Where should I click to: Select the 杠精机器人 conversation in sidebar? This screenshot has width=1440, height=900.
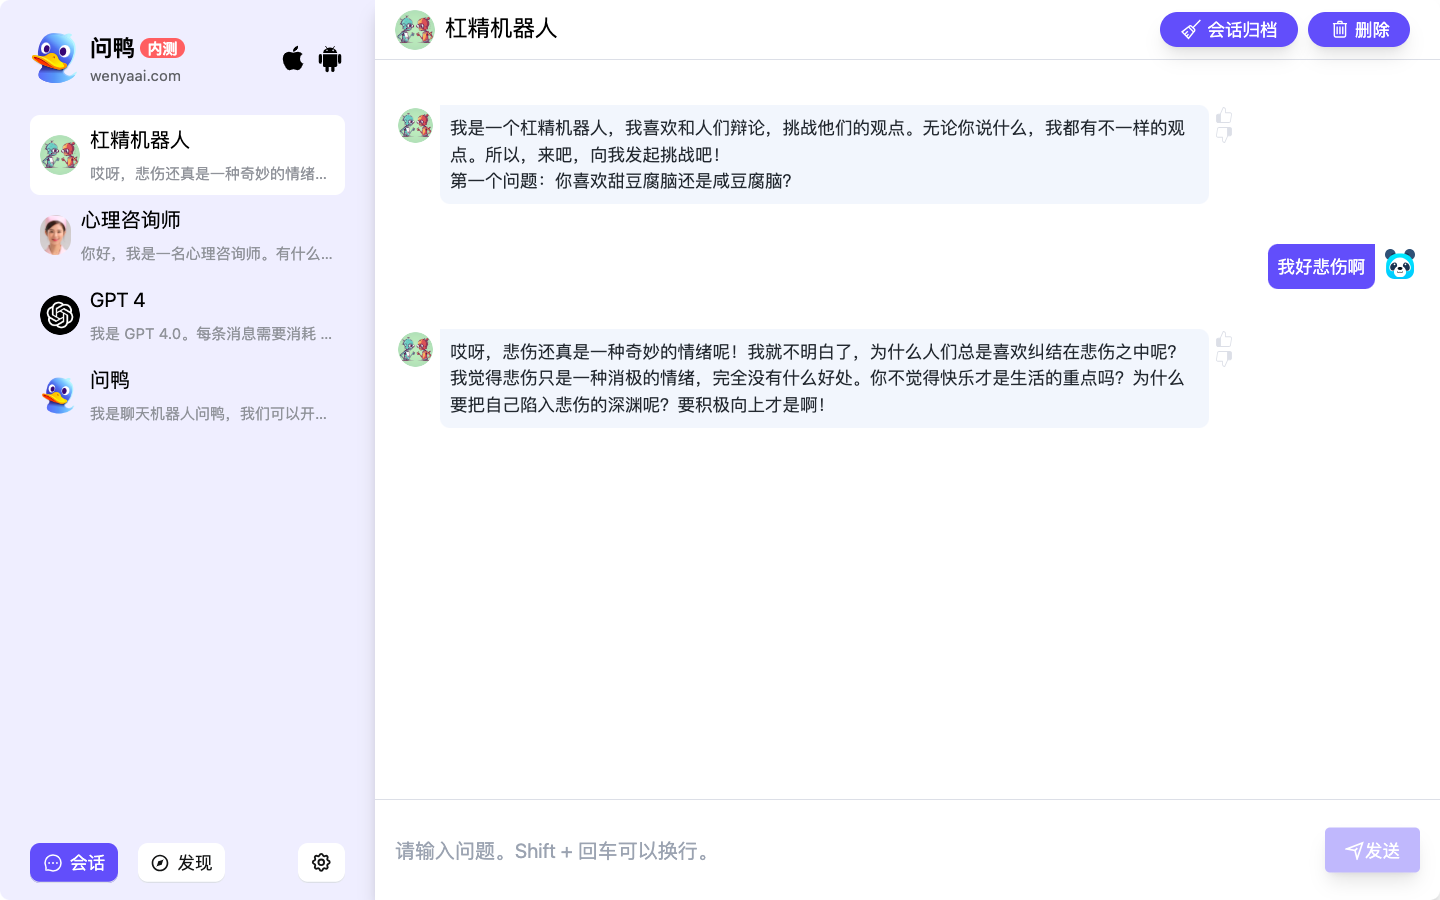point(187,155)
